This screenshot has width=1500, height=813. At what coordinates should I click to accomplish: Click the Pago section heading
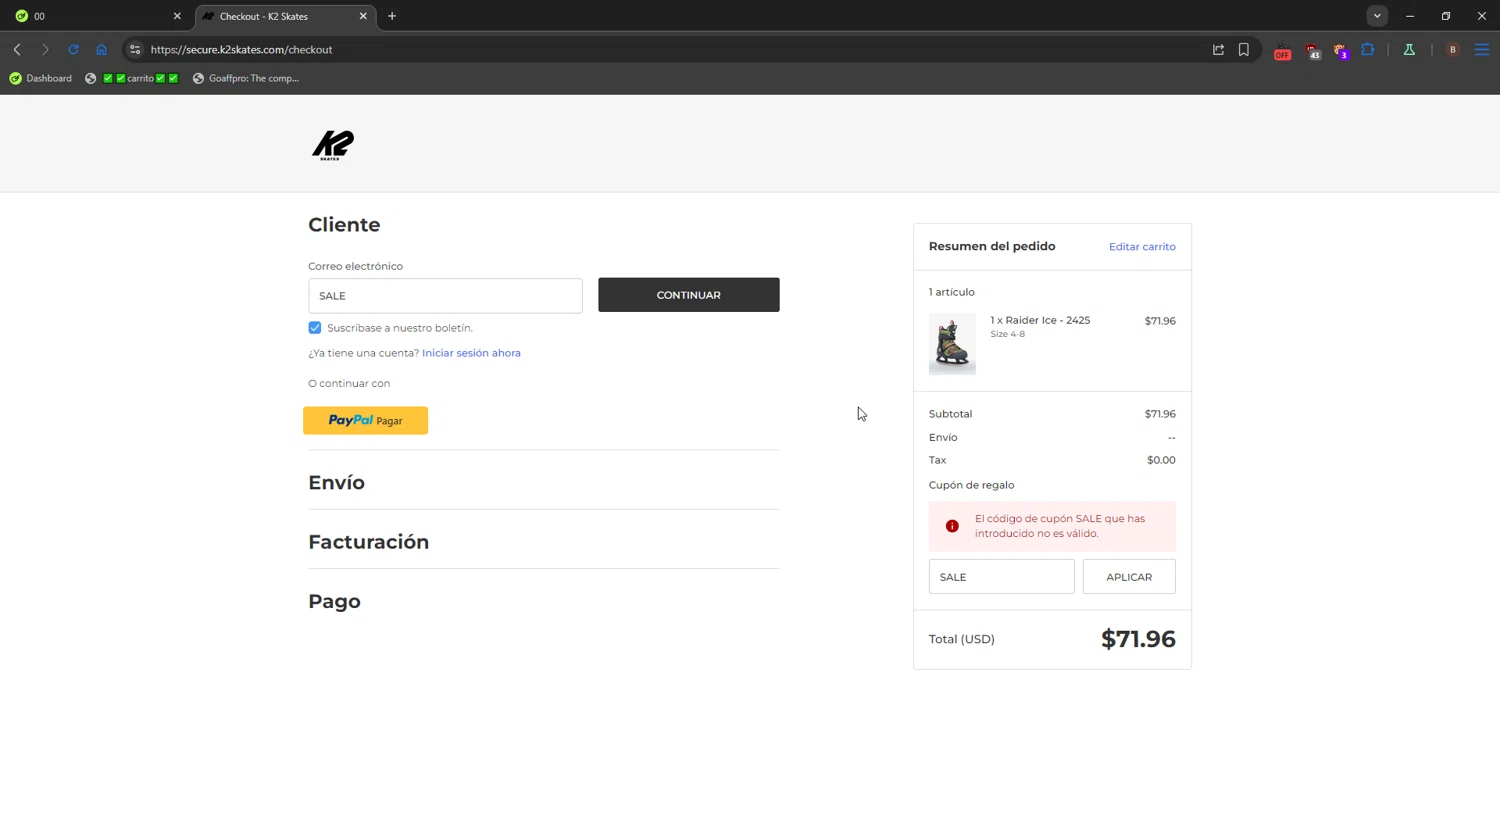(334, 602)
